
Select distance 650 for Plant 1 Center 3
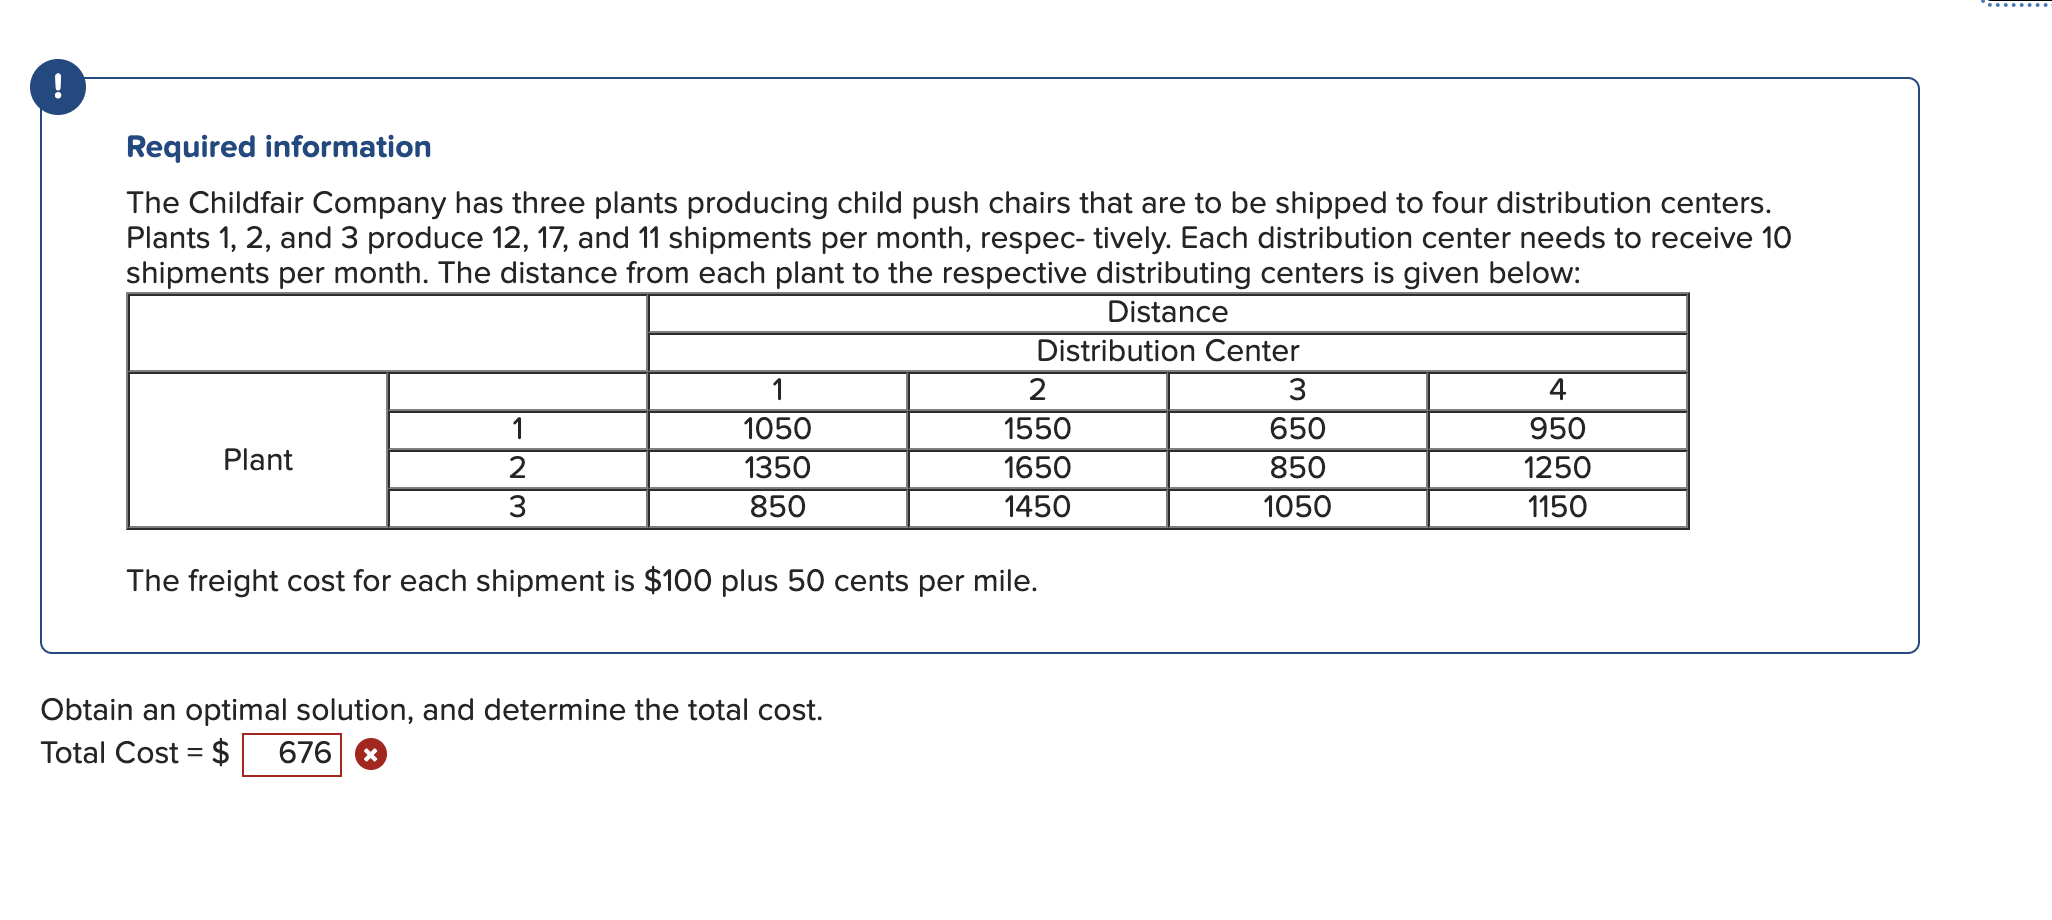1297,428
